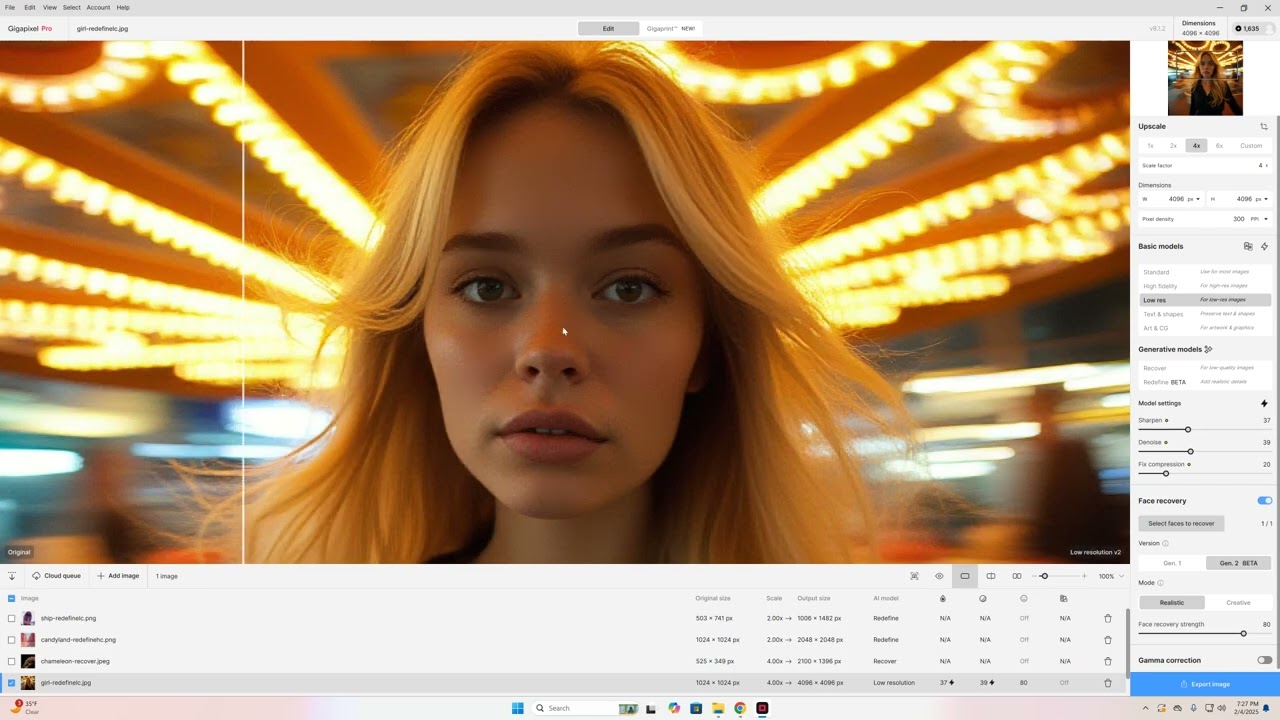Check the ship-redefinelc.png checkbox
1280x720 pixels.
12,618
